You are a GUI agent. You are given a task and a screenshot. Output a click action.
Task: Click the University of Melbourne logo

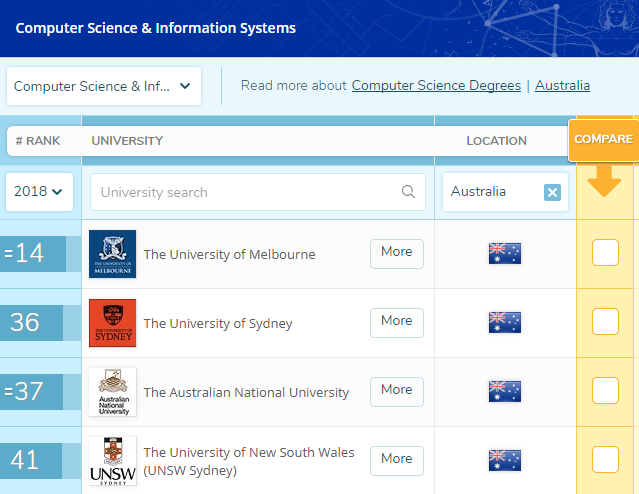point(112,254)
